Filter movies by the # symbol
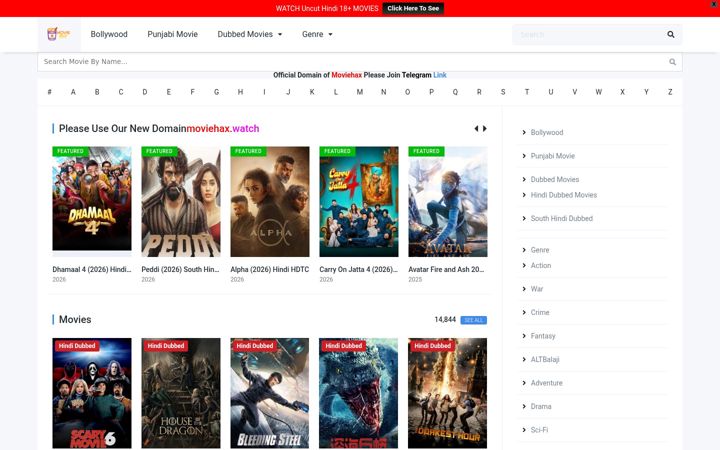This screenshot has width=720, height=450. [x=49, y=92]
